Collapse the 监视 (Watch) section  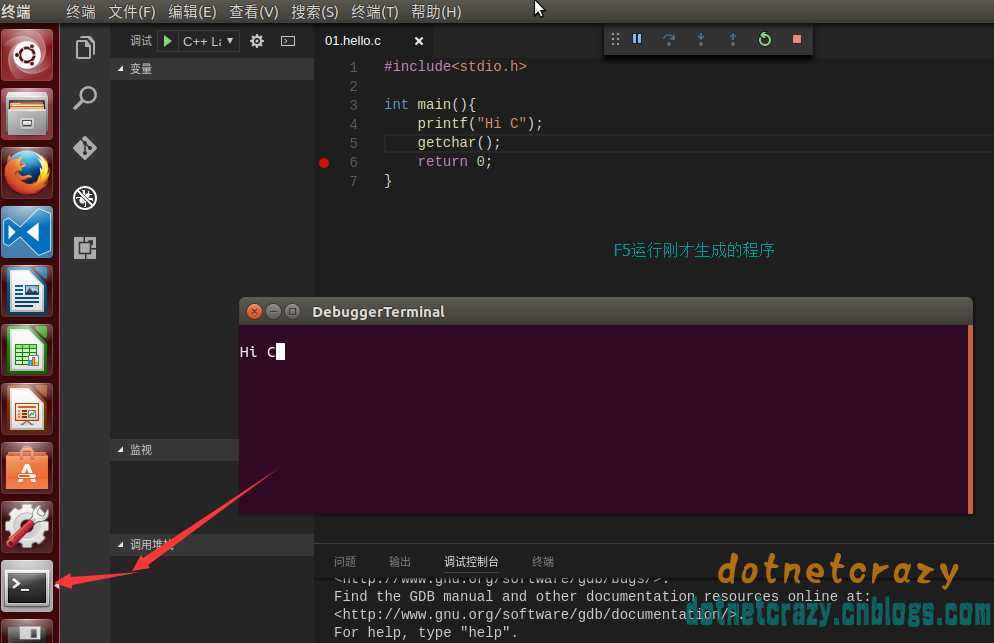(174, 450)
